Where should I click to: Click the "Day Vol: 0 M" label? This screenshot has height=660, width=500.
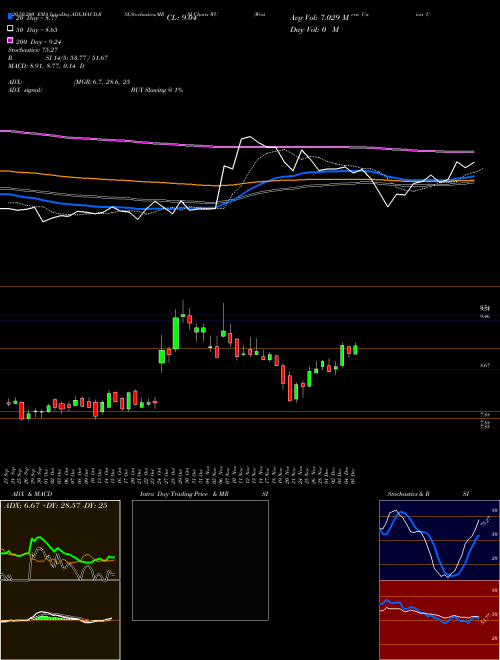coord(314,29)
